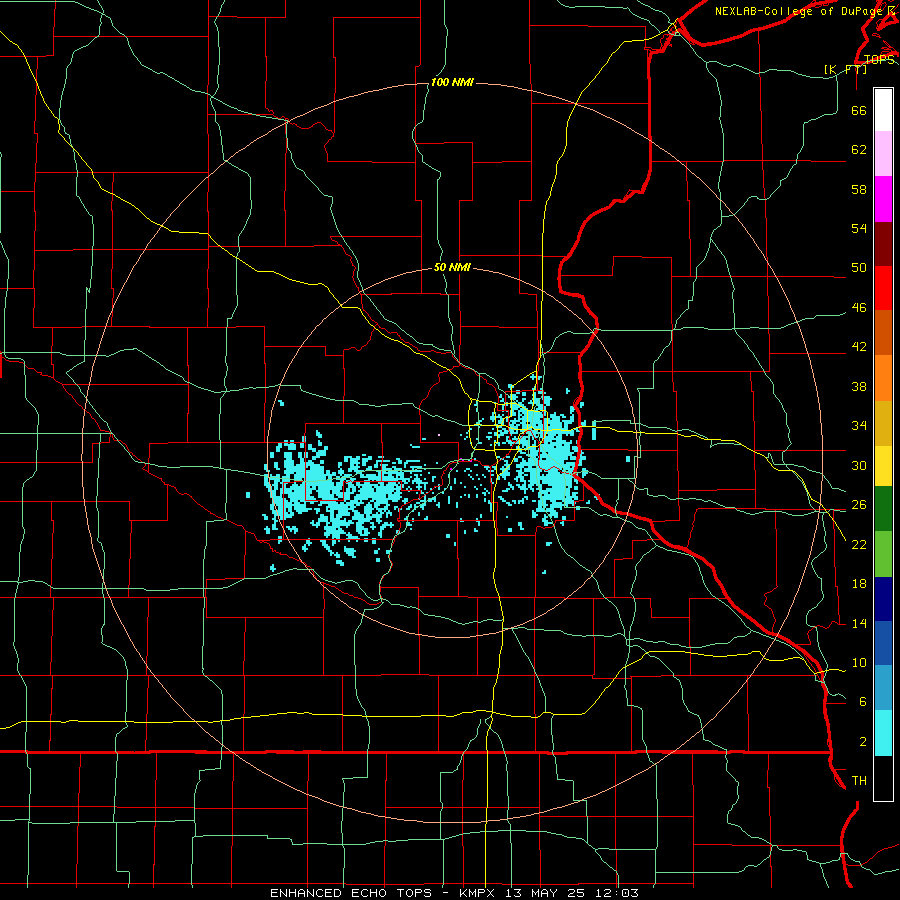Image resolution: width=900 pixels, height=900 pixels.
Task: Click the "10" legend value
Action: [x=859, y=663]
